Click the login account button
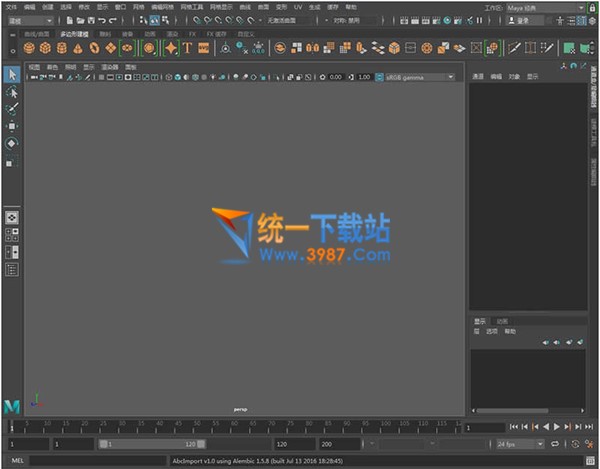The height and width of the screenshot is (469, 600). (524, 21)
